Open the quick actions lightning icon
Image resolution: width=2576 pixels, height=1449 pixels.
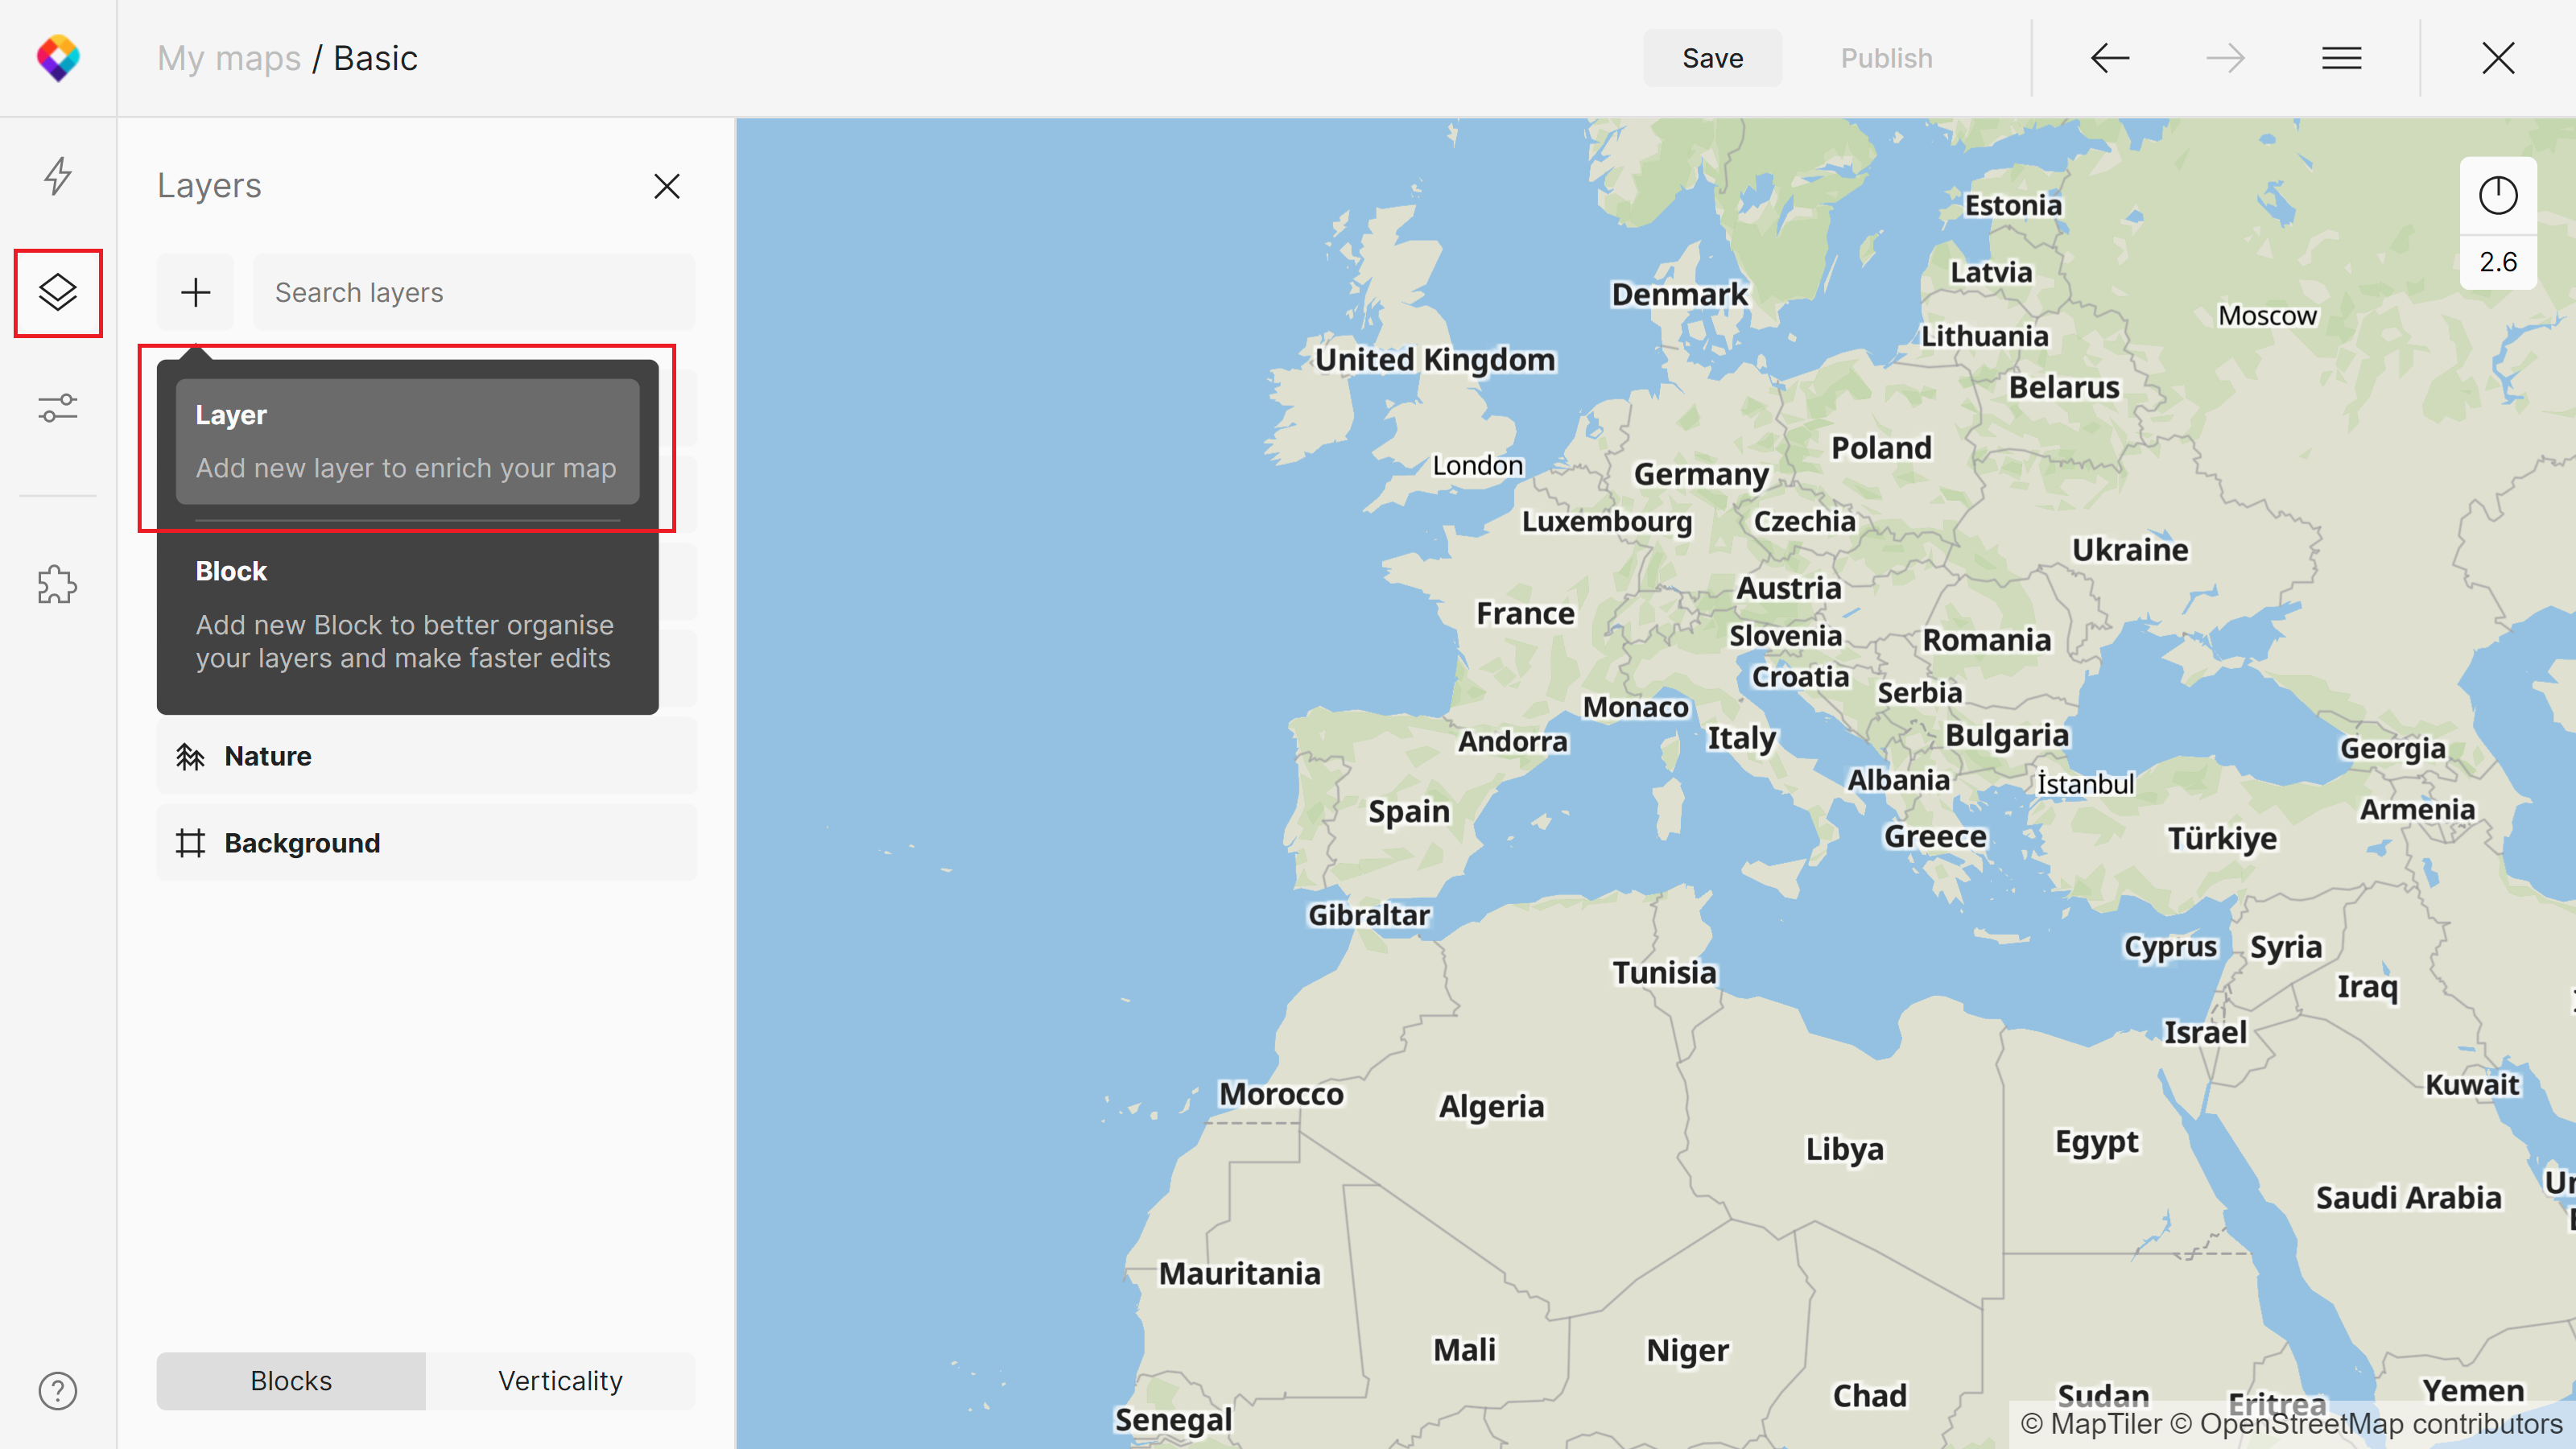tap(58, 176)
